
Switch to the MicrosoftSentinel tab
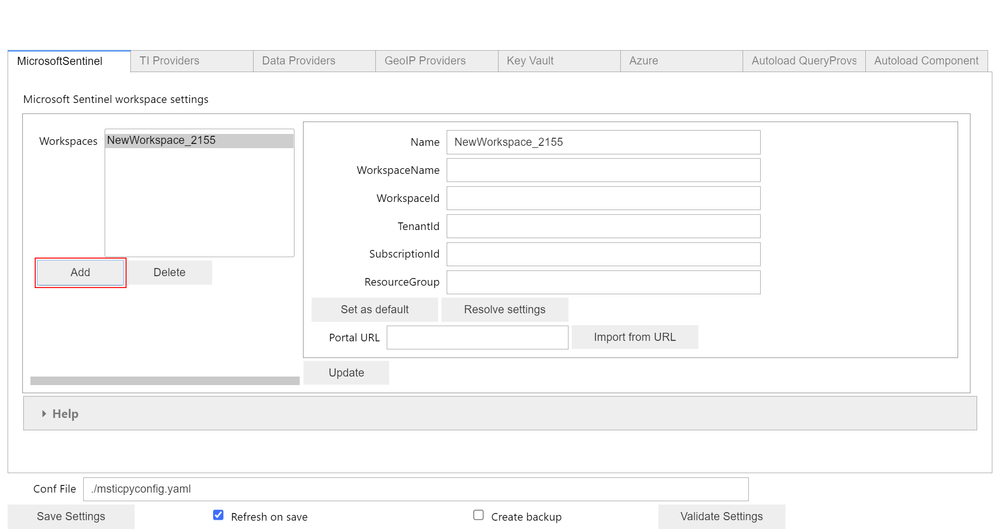coord(69,61)
